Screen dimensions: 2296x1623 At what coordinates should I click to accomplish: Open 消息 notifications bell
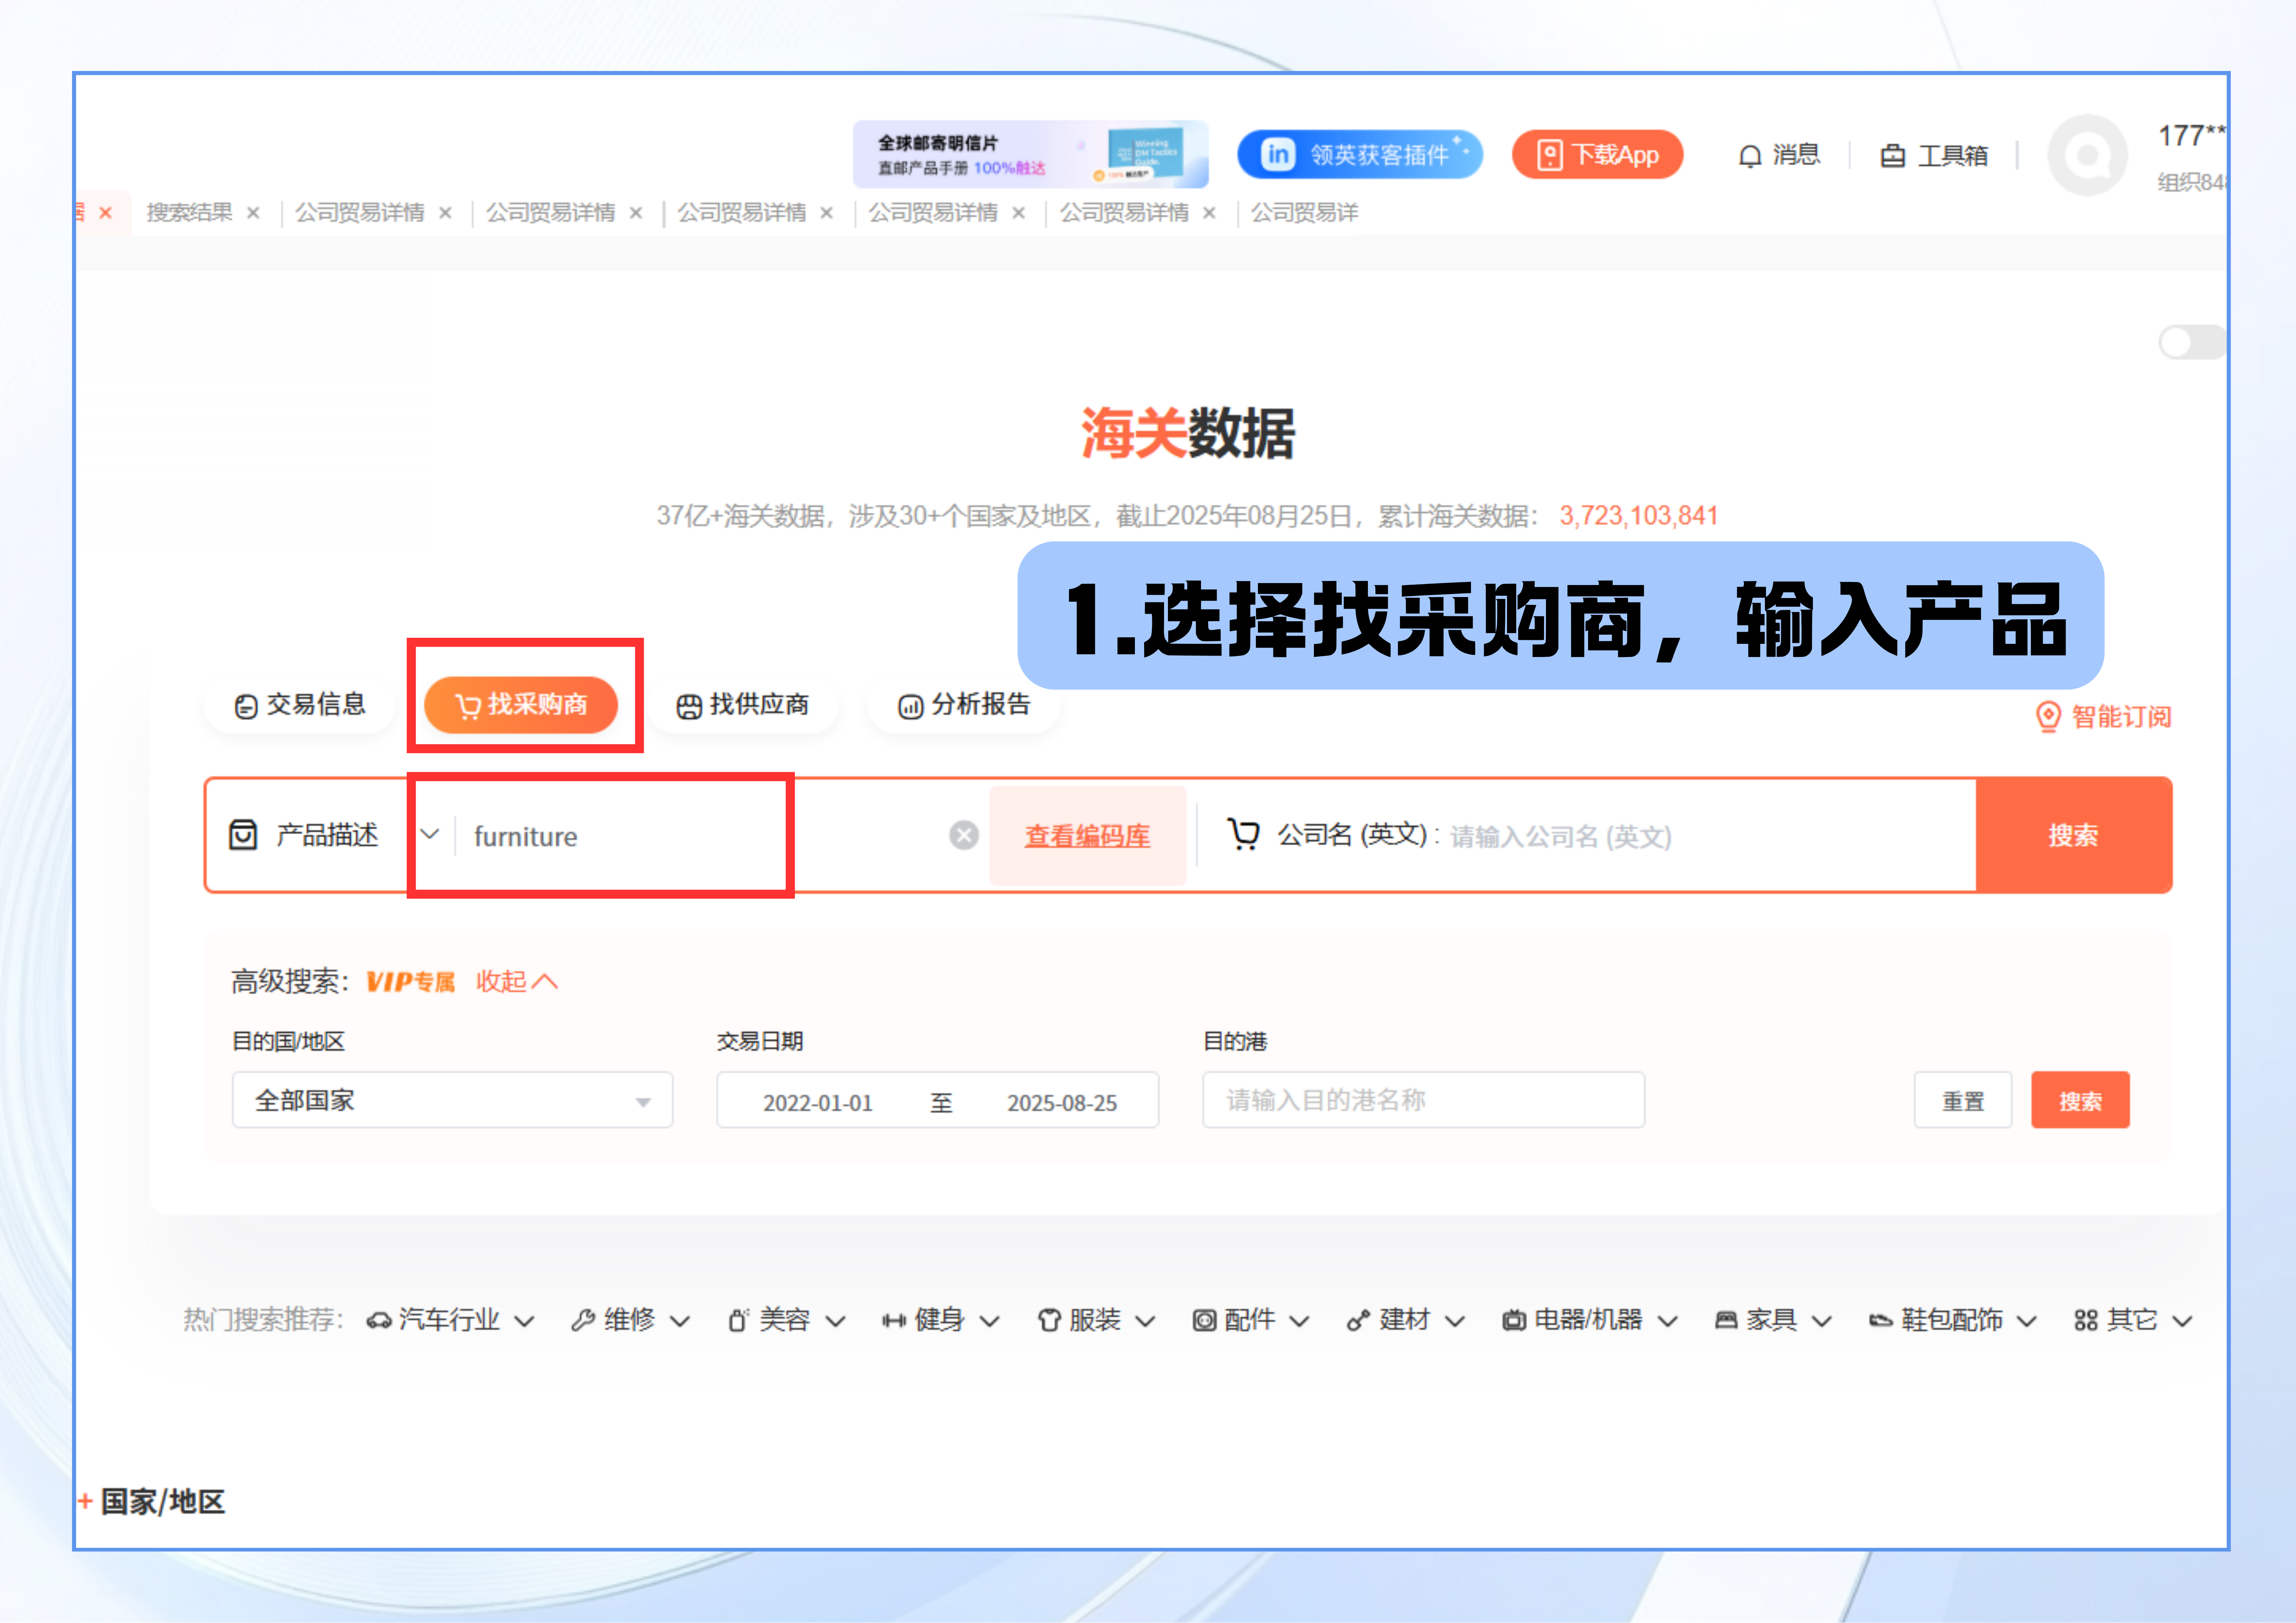click(1779, 155)
